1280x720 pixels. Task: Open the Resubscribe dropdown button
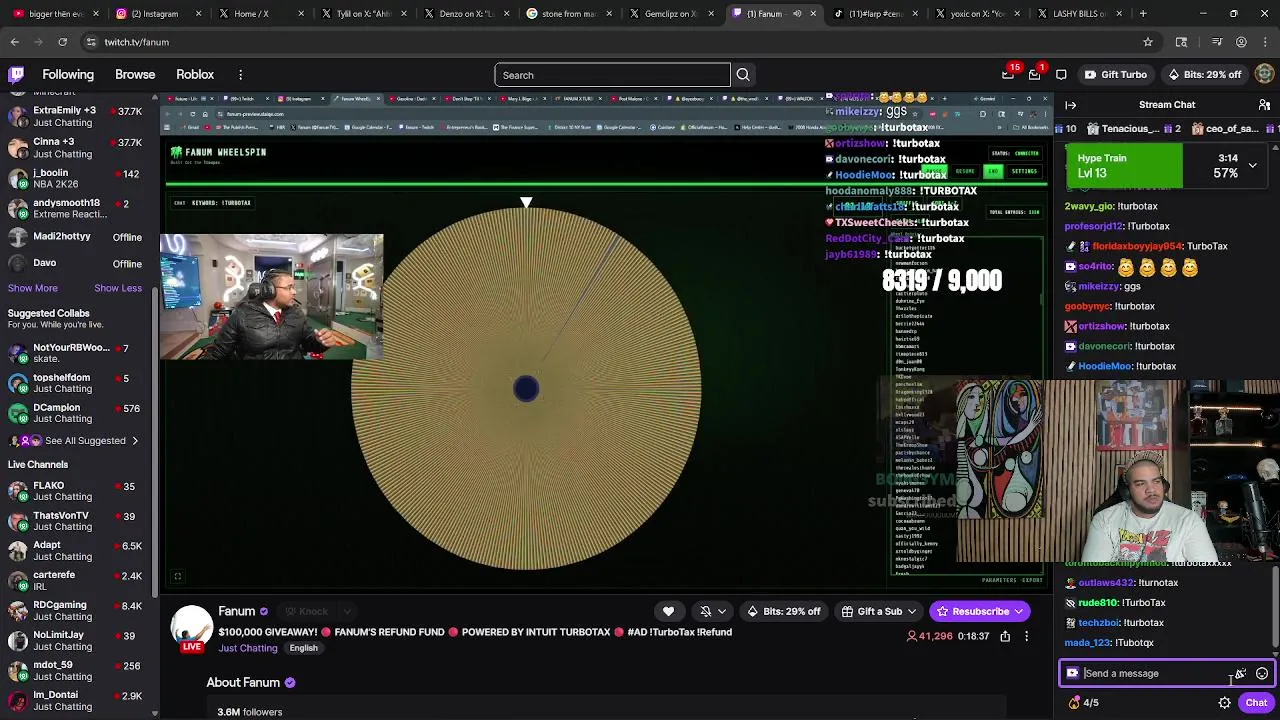979,611
